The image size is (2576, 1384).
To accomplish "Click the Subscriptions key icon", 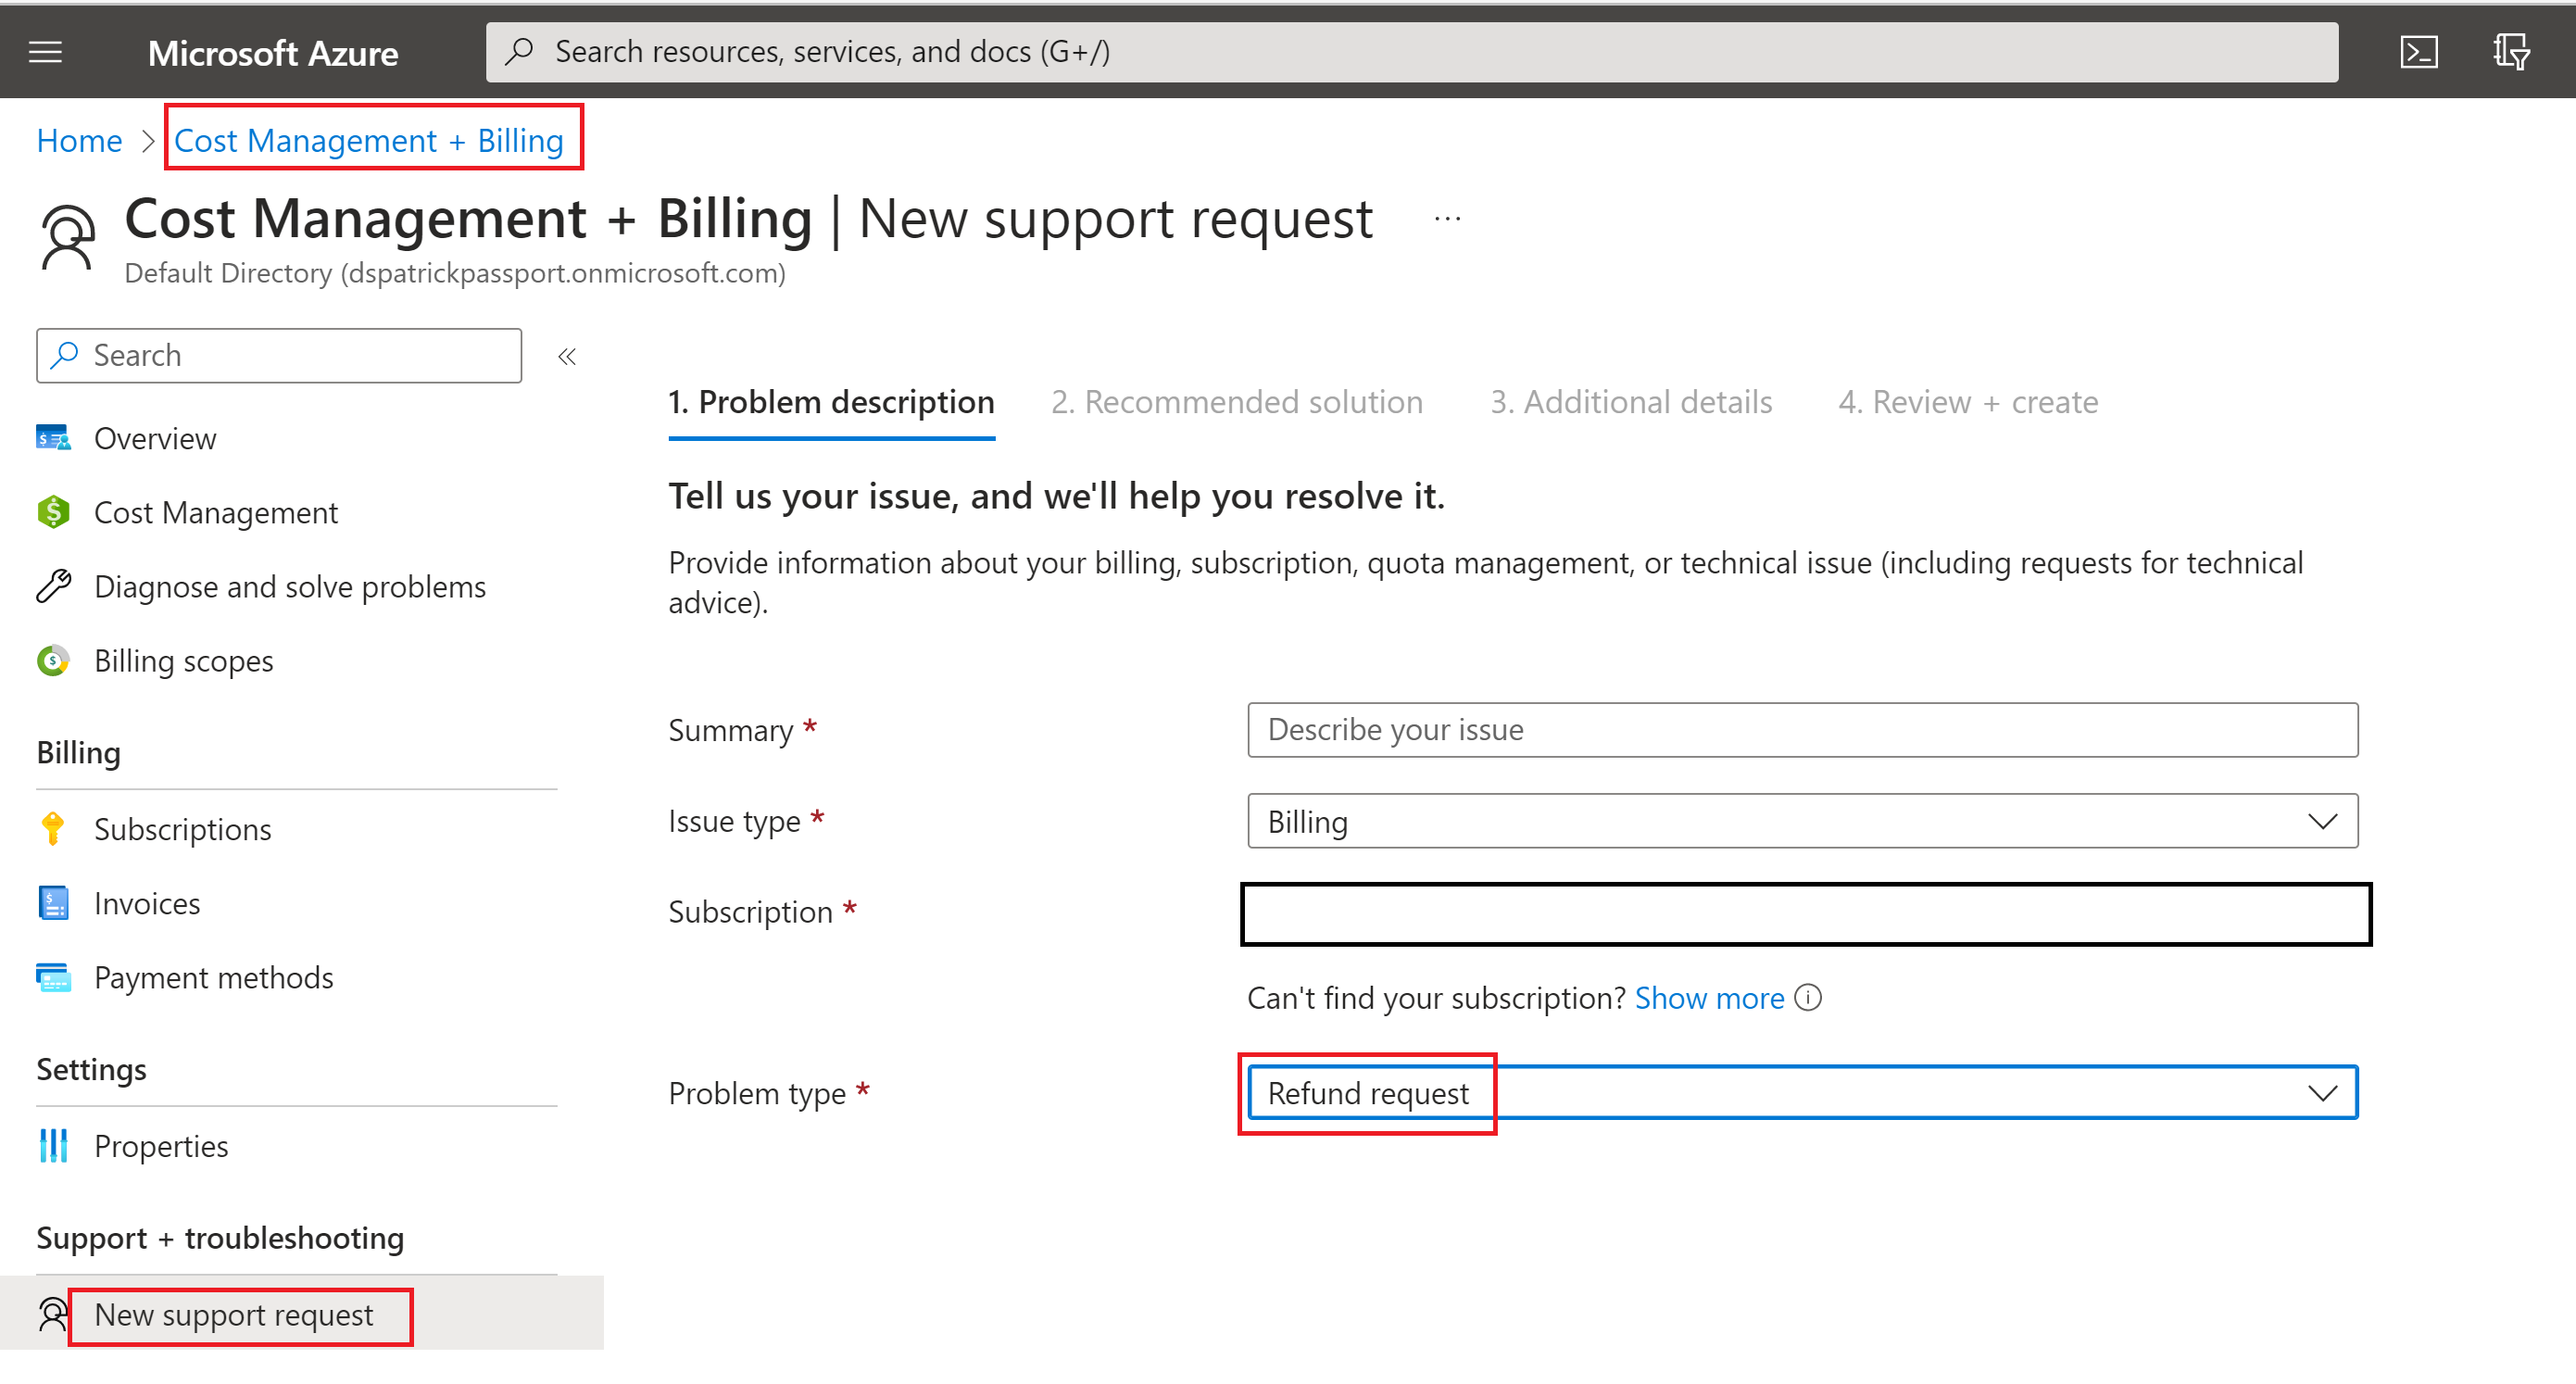I will pyautogui.click(x=53, y=829).
